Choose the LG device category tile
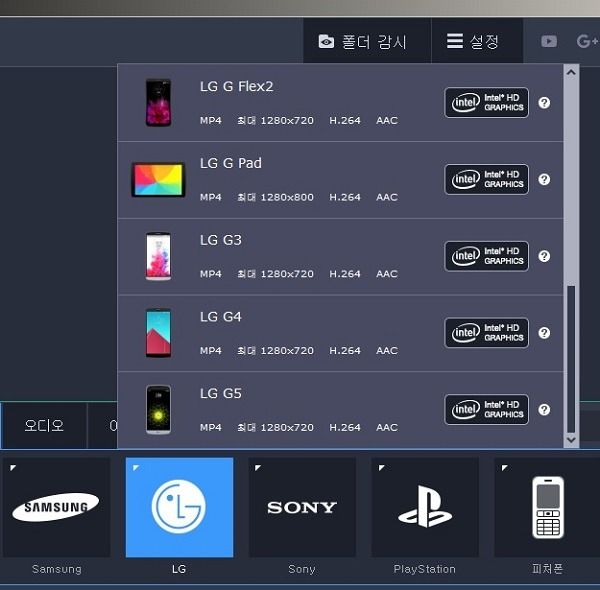The image size is (600, 590). [x=179, y=507]
